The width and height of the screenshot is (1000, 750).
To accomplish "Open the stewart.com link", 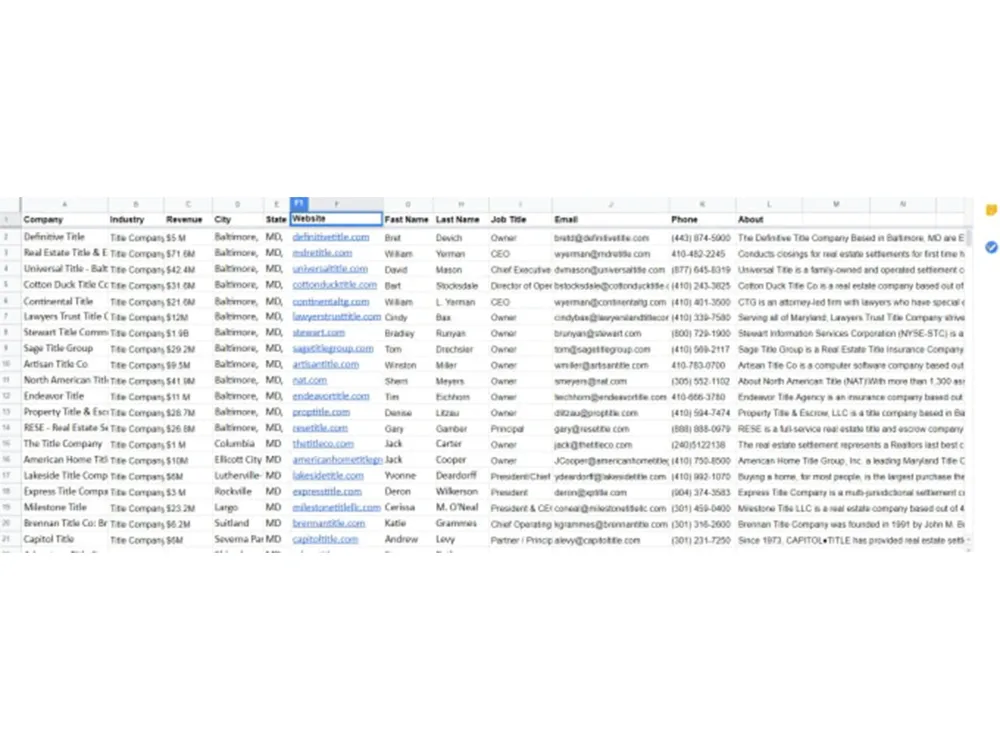I will (318, 333).
